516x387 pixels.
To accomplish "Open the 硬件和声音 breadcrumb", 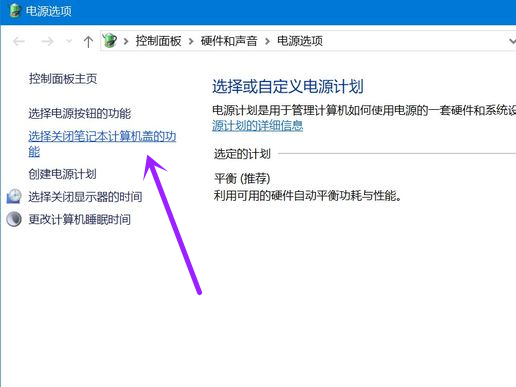I will coord(229,41).
